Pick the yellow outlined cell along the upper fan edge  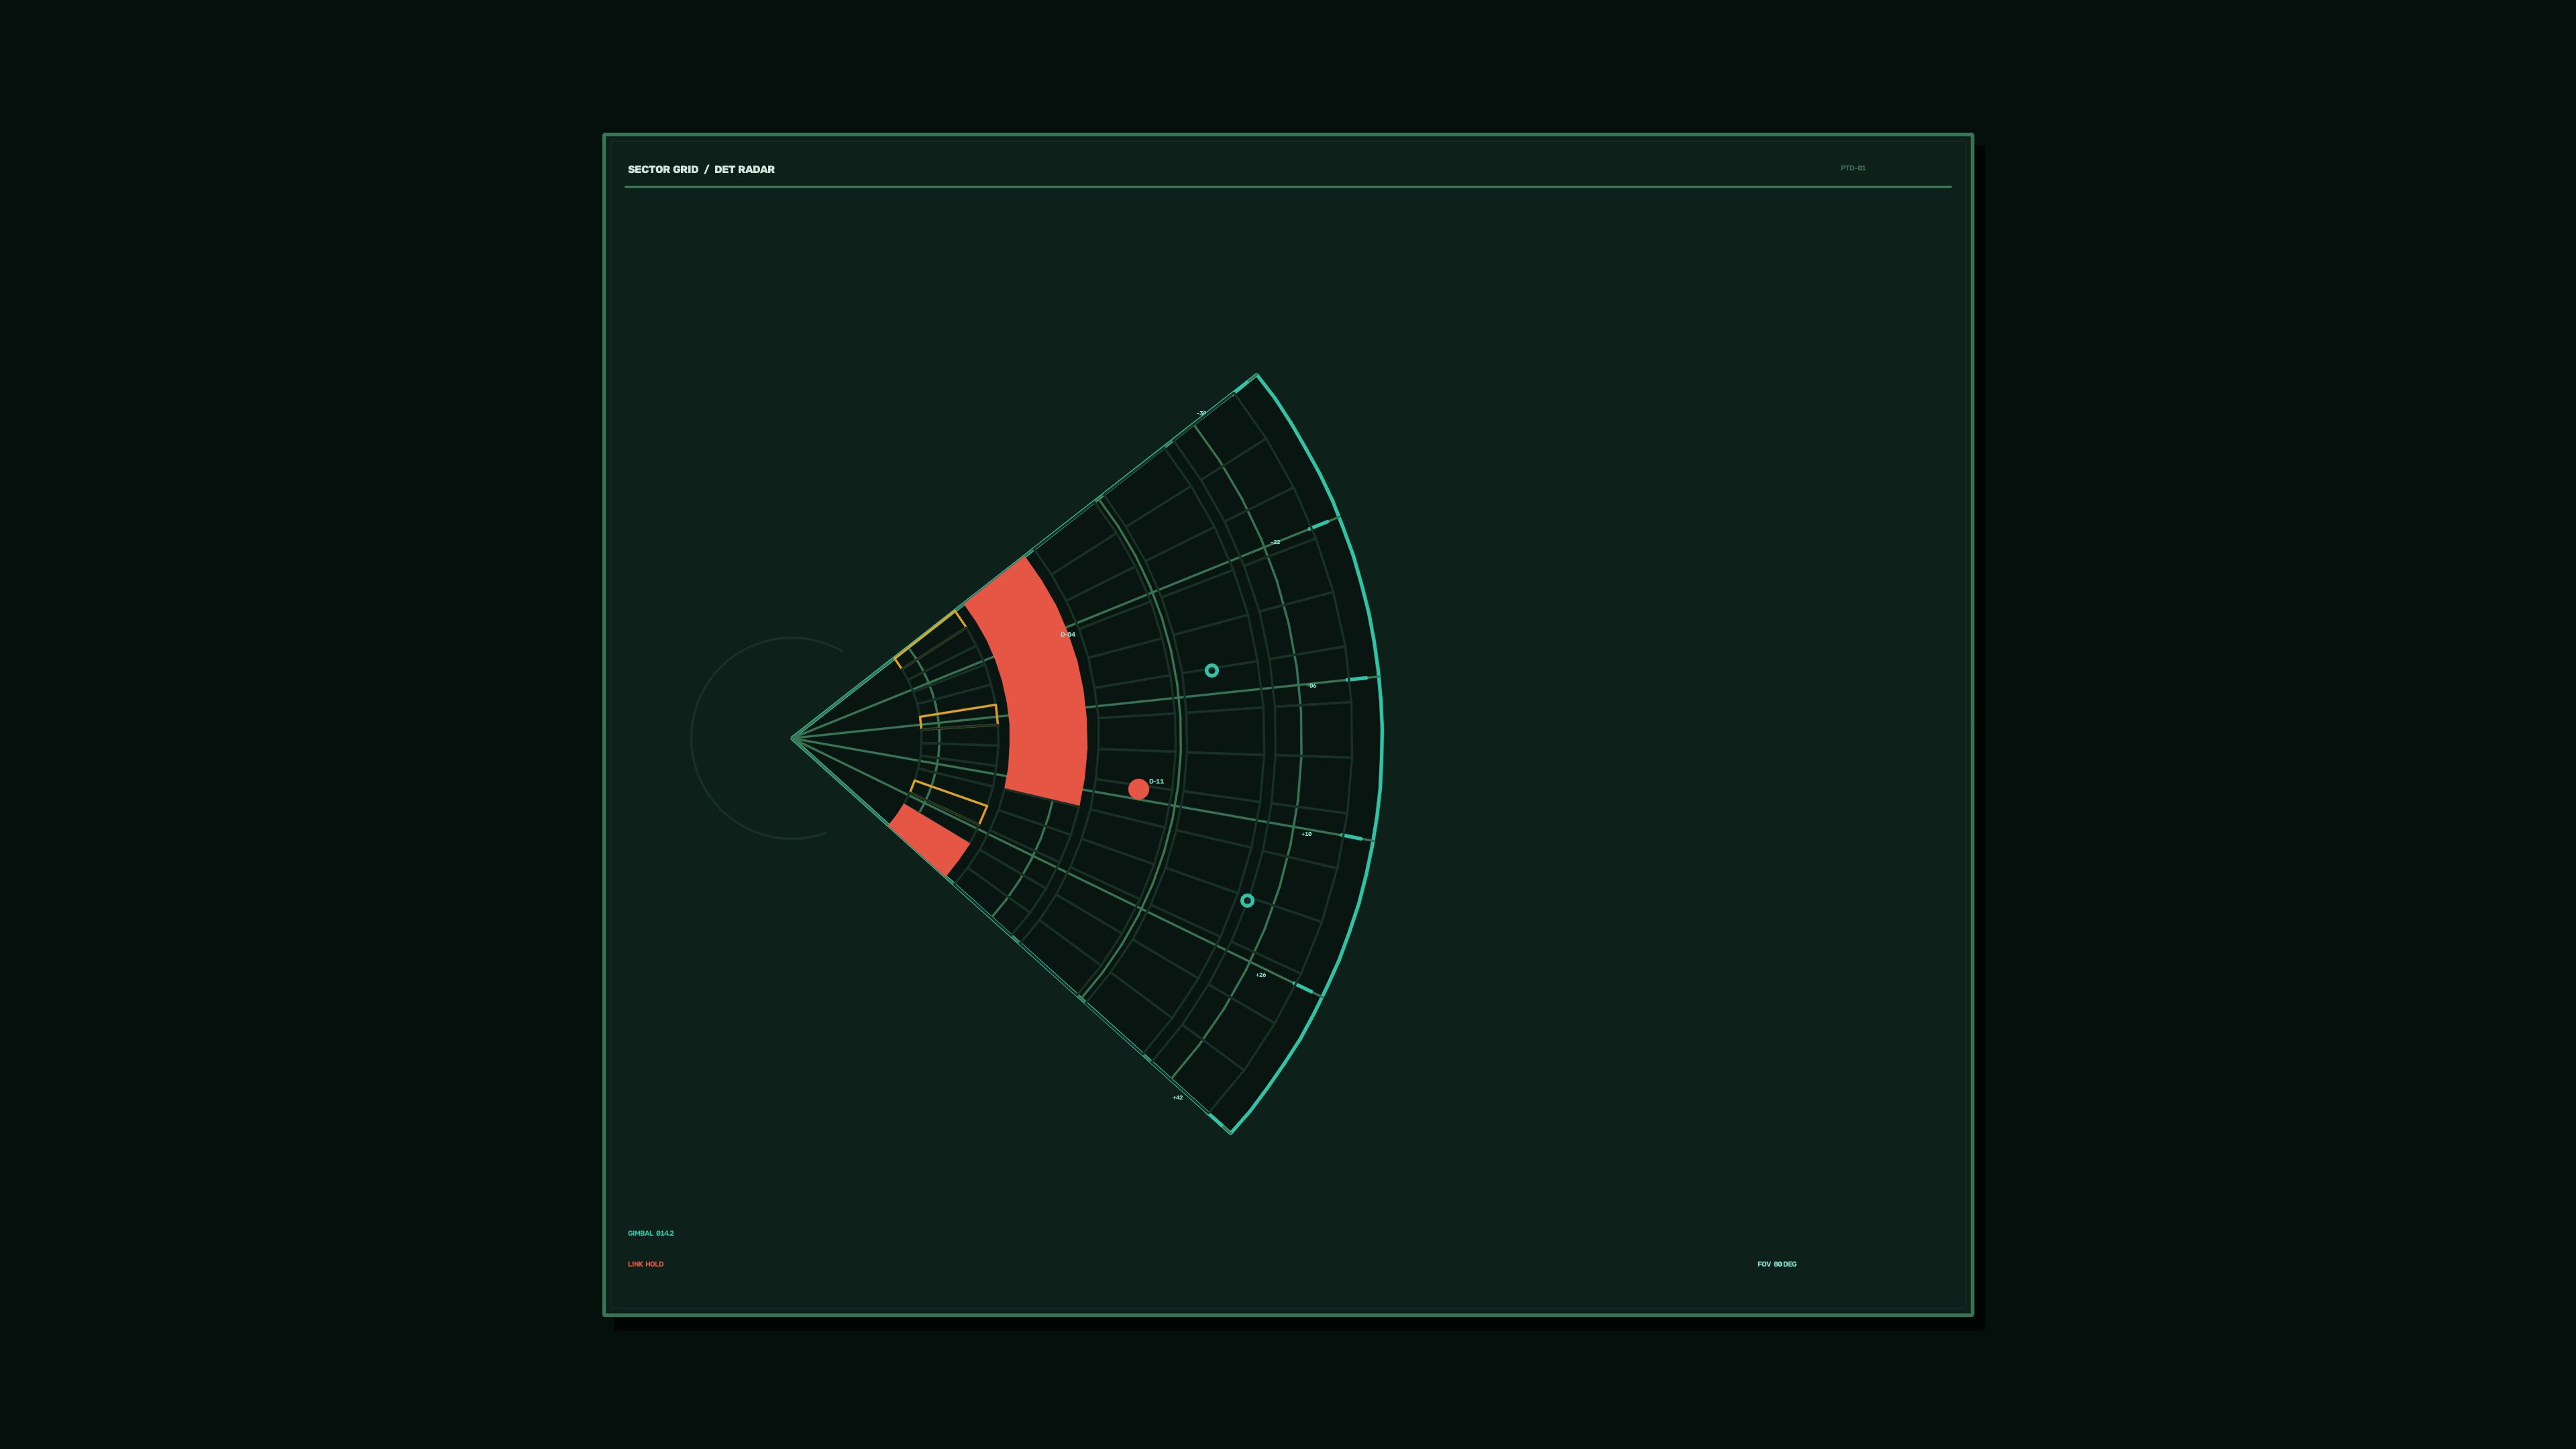pyautogui.click(x=930, y=639)
